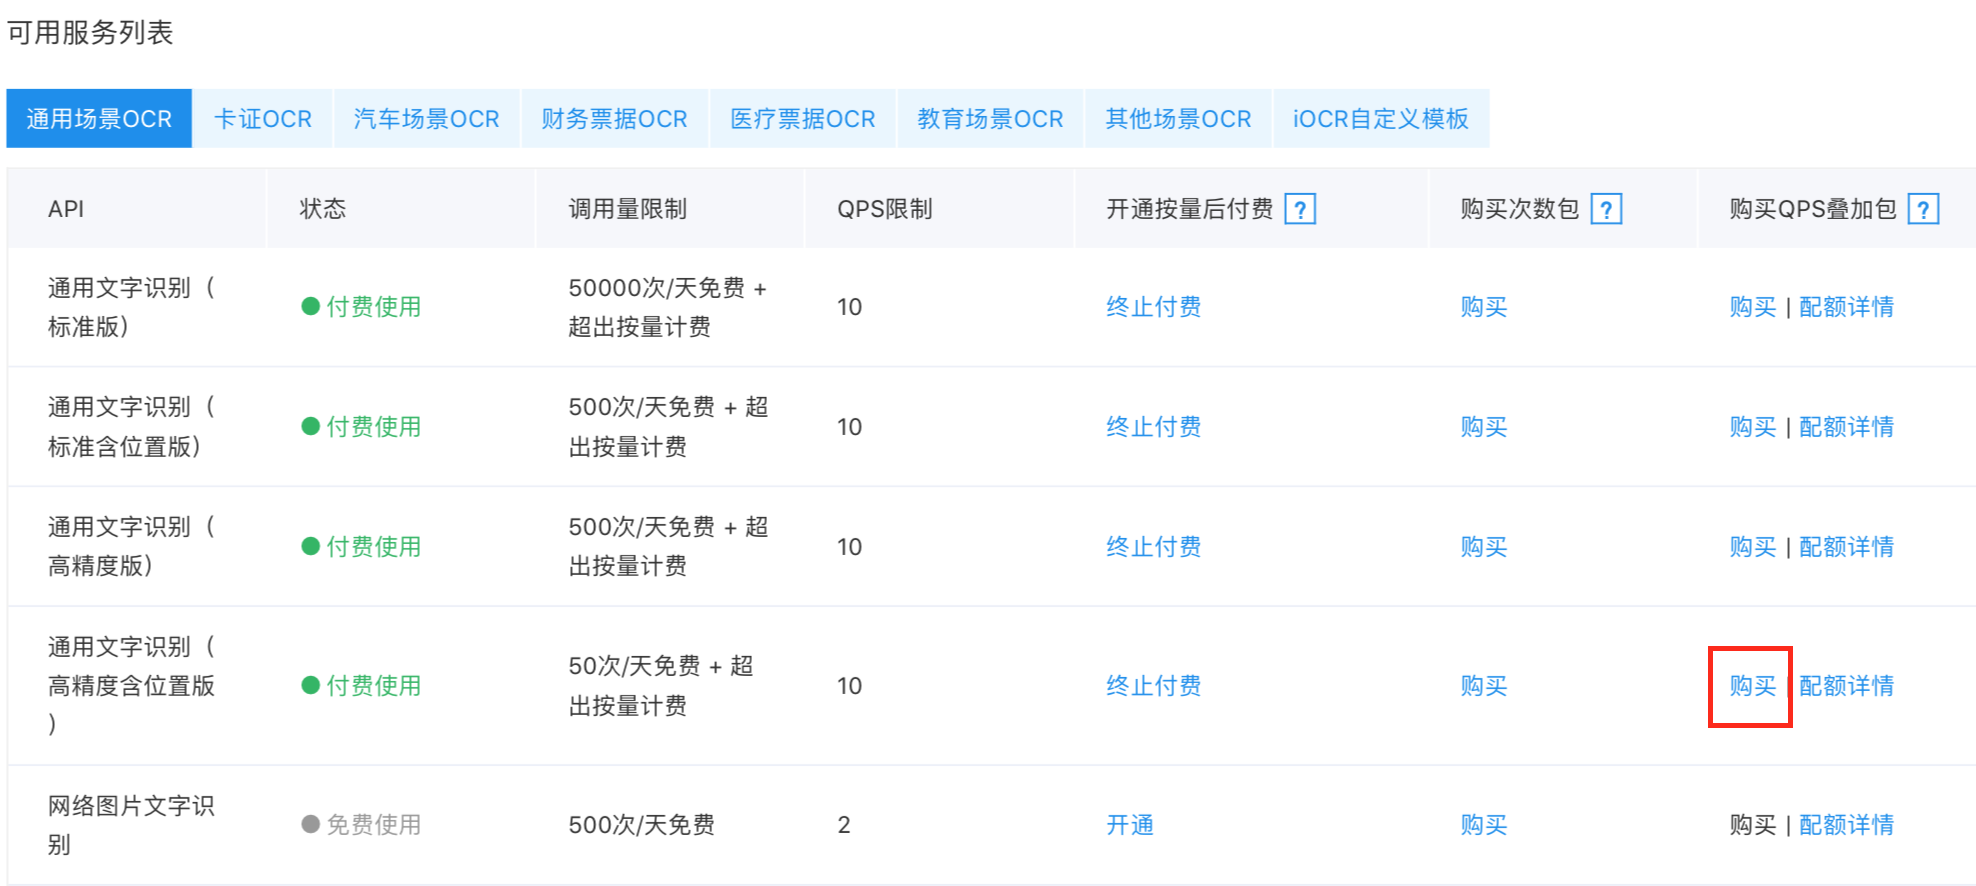The height and width of the screenshot is (886, 1976).
Task: Open 配额详情 for 标准含位置版
Action: click(x=1847, y=427)
